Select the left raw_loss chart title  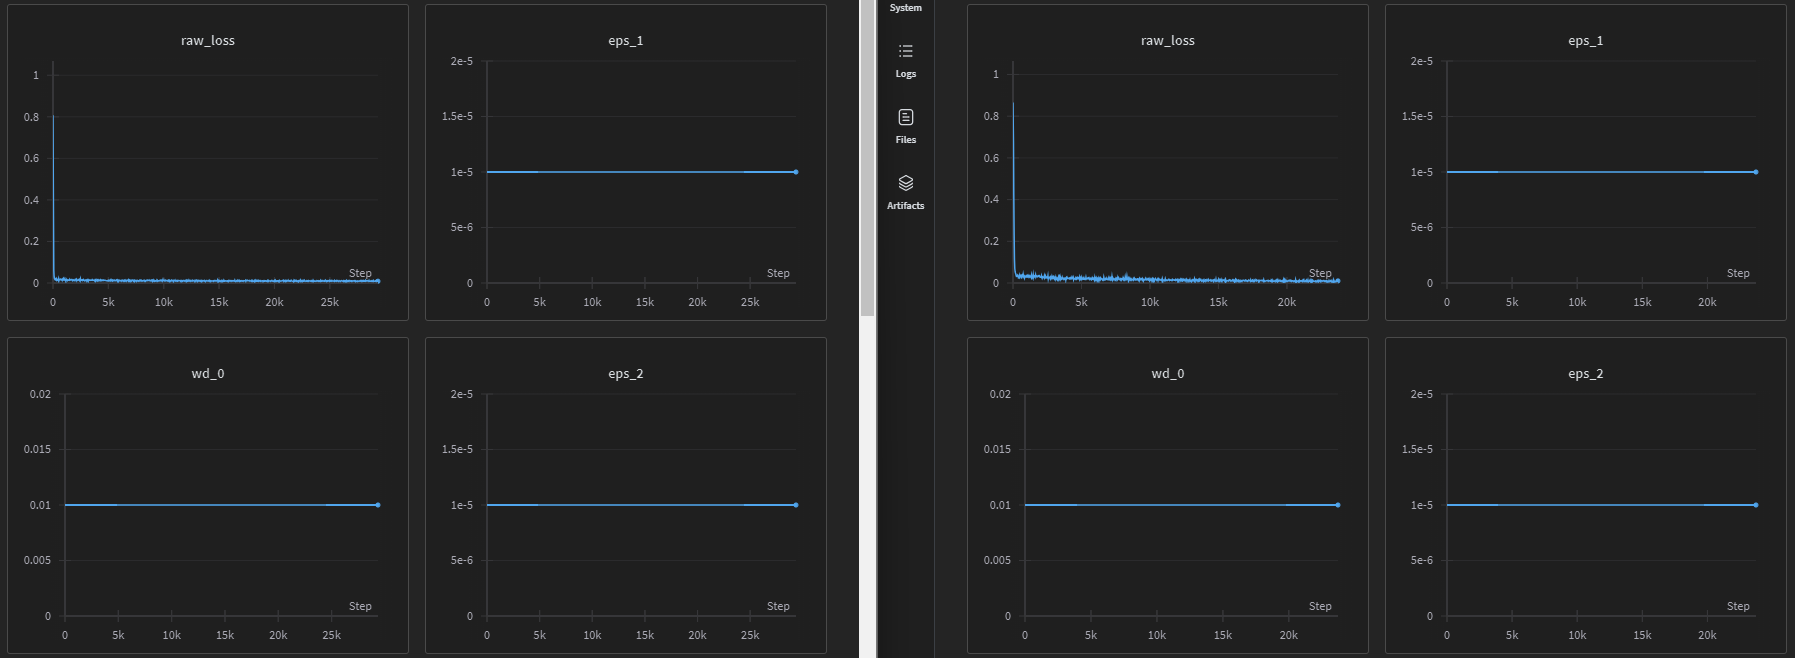click(208, 41)
